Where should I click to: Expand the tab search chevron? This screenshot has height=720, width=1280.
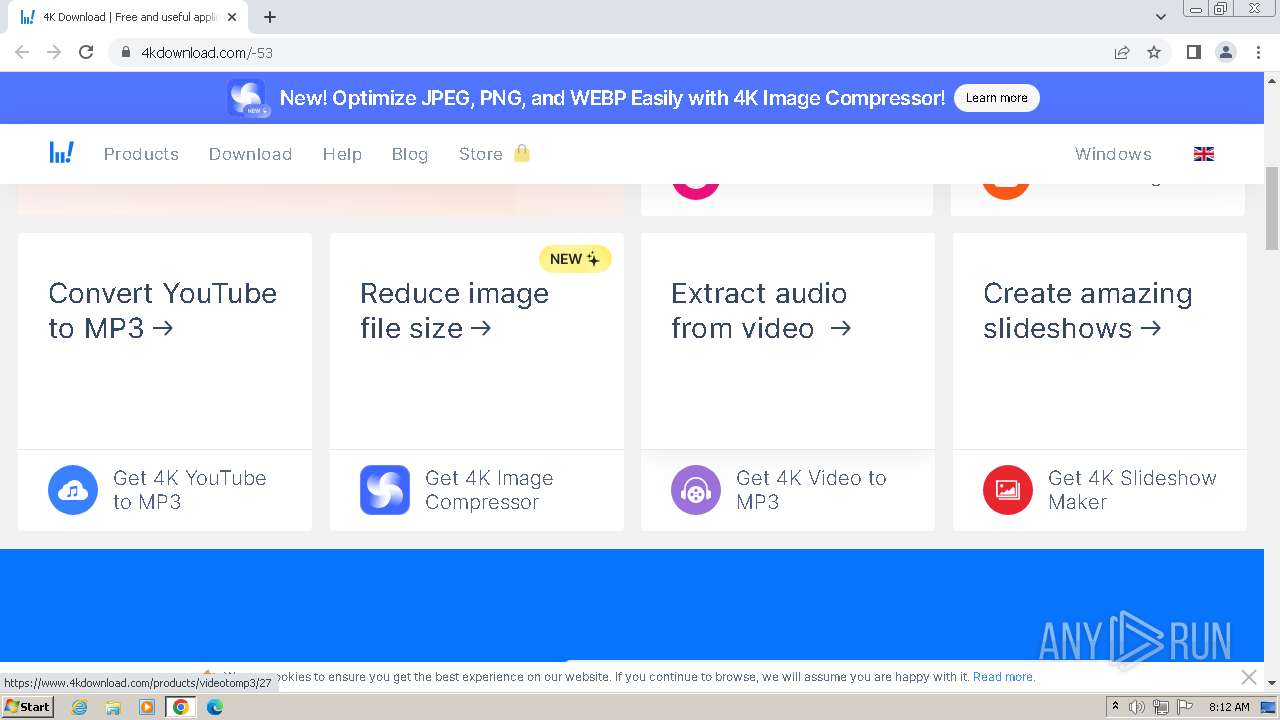1161,16
